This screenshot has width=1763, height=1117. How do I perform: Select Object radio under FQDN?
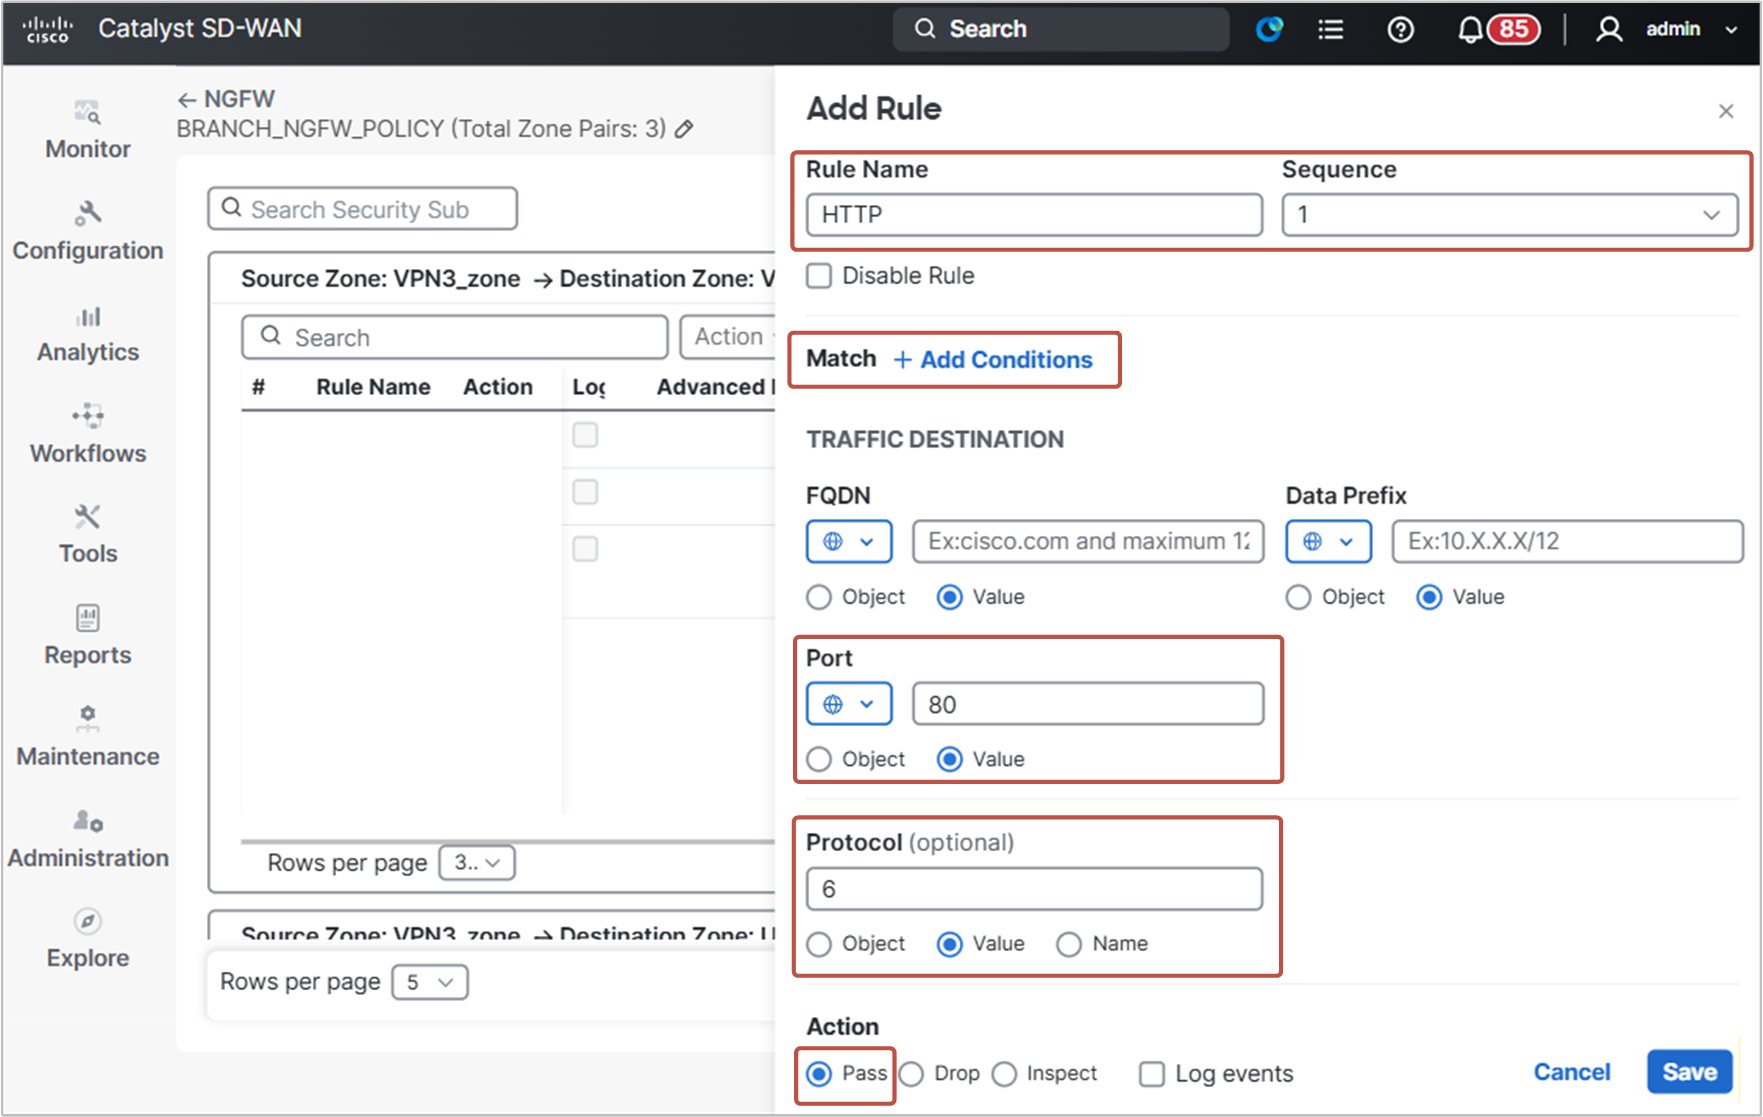click(x=819, y=597)
